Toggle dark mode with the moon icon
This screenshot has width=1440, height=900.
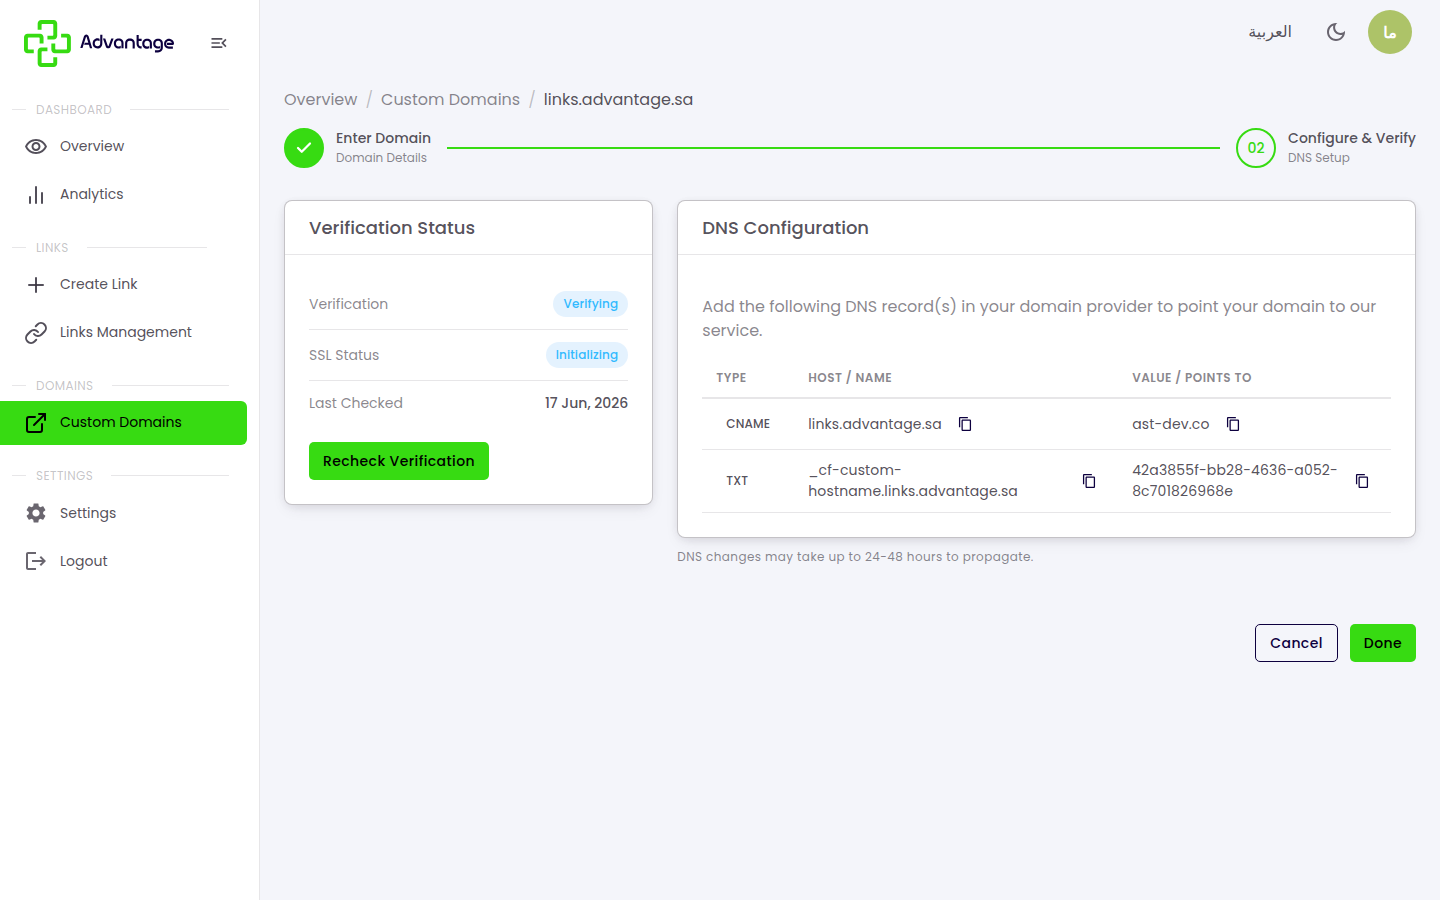point(1336,32)
